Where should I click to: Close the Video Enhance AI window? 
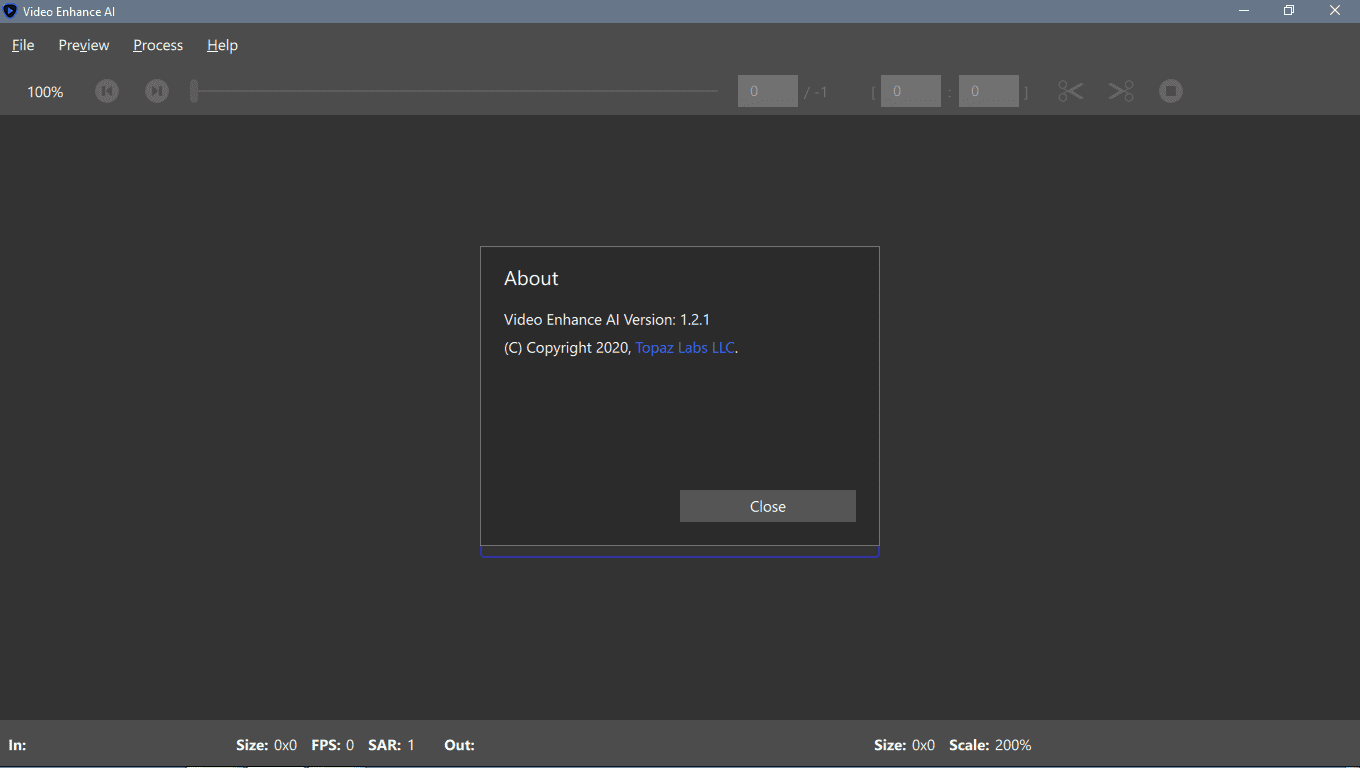pos(1335,11)
